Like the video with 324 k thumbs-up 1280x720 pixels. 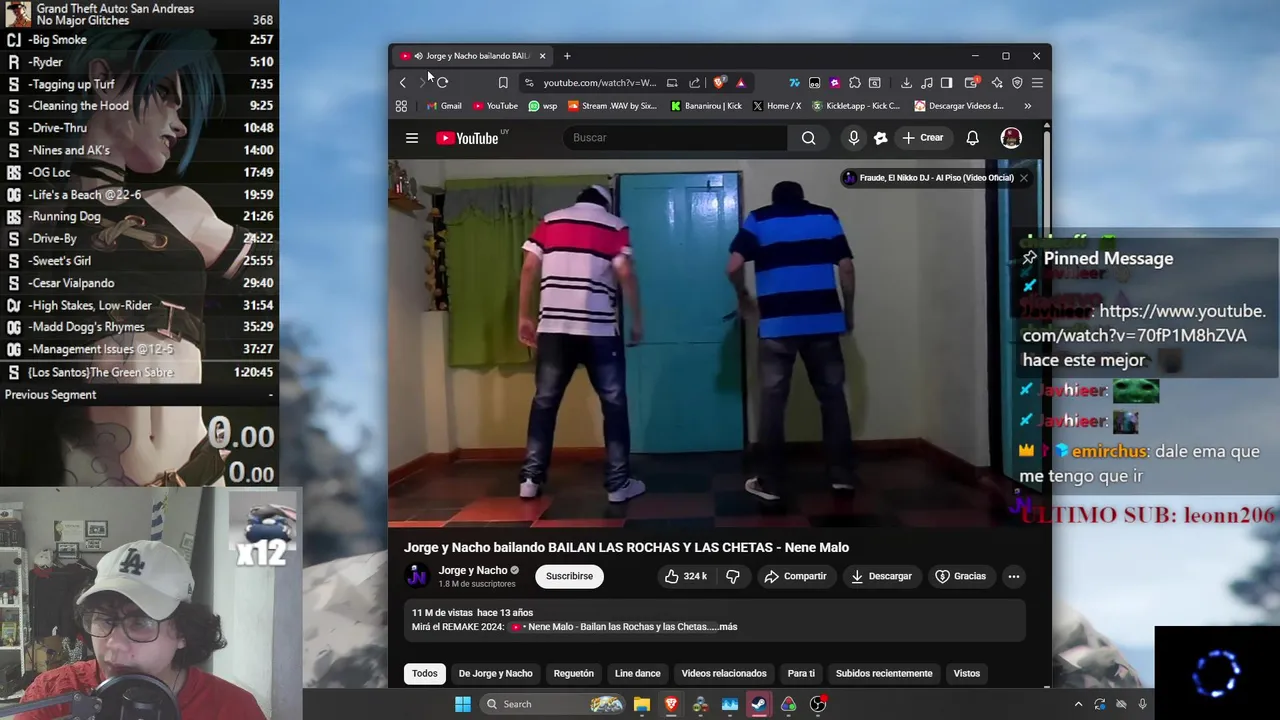(685, 576)
